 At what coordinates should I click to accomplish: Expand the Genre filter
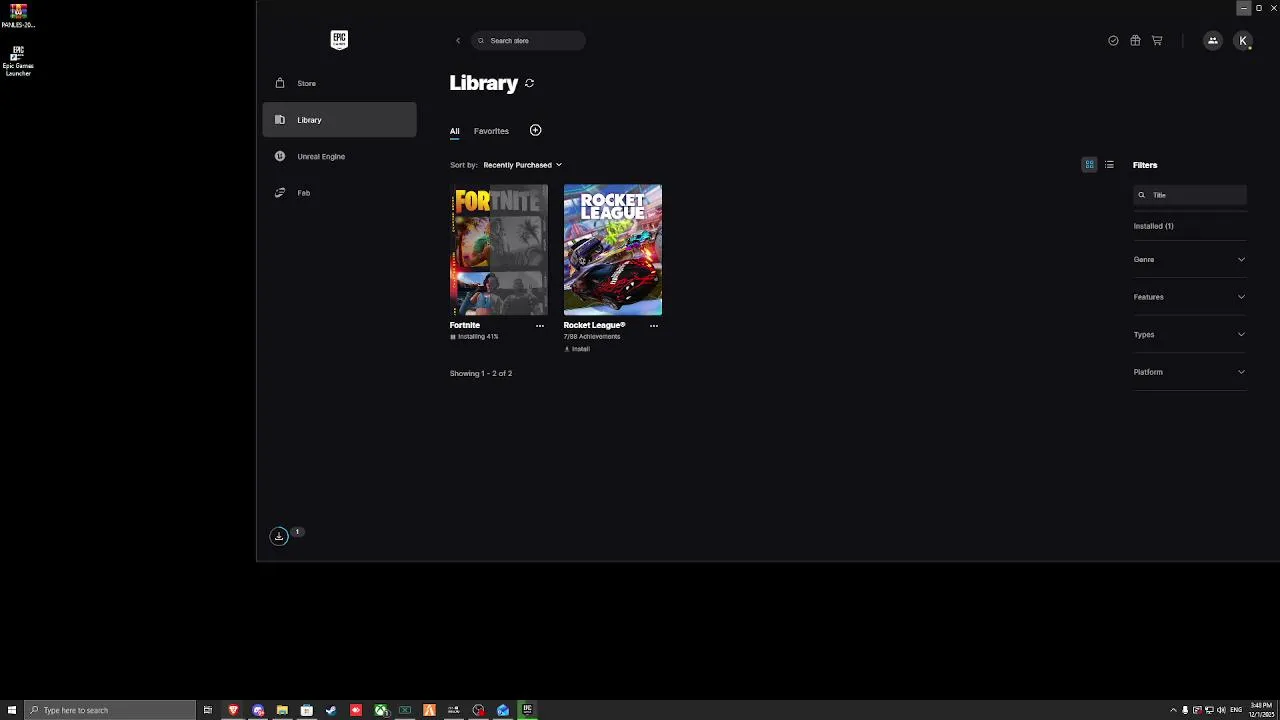pos(1190,260)
